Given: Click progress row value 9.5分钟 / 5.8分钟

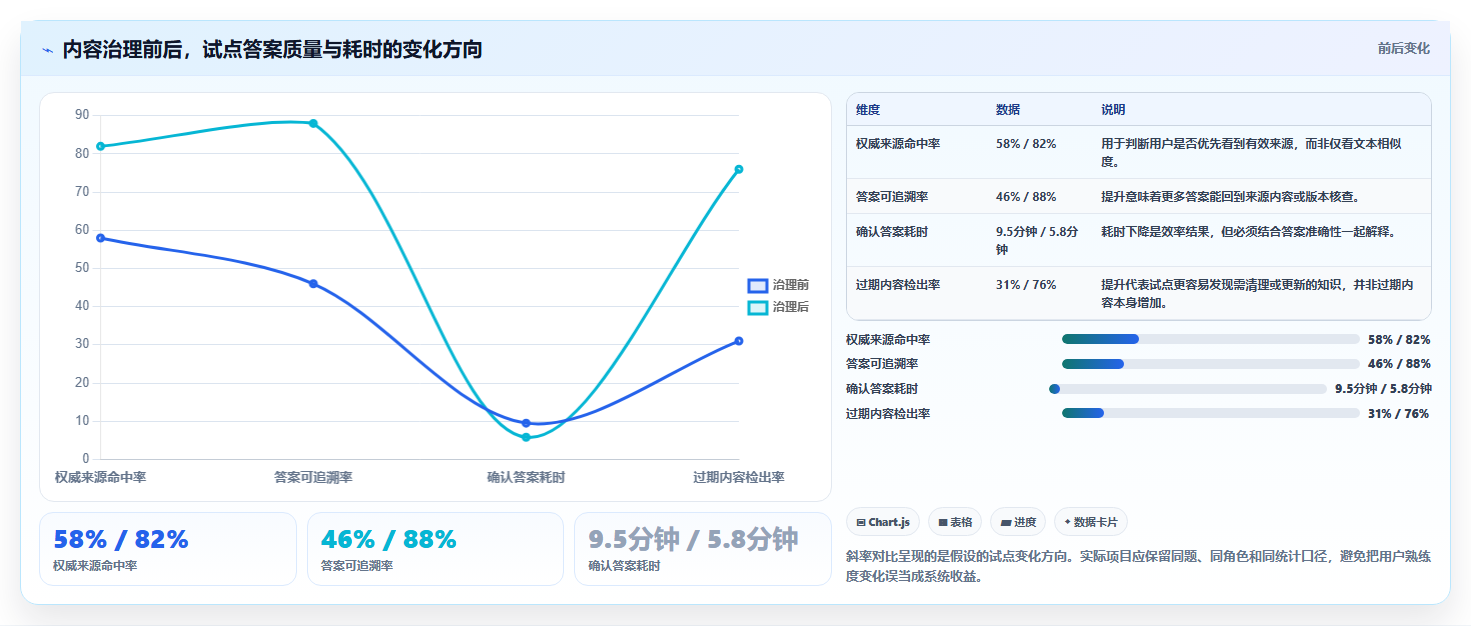Looking at the screenshot, I should pyautogui.click(x=1383, y=389).
